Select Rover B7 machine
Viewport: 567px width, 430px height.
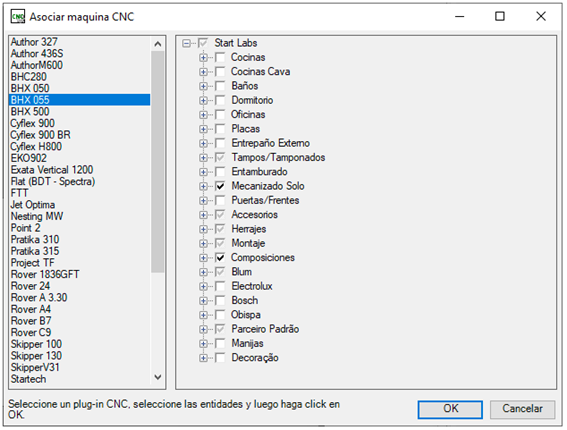point(80,321)
